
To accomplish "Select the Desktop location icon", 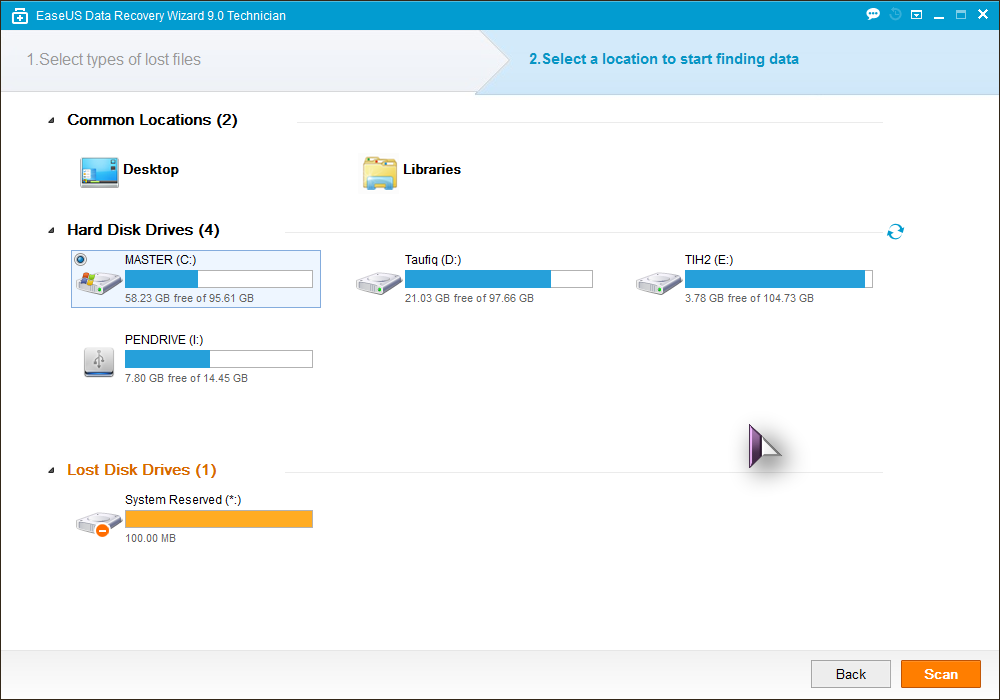I will (99, 172).
